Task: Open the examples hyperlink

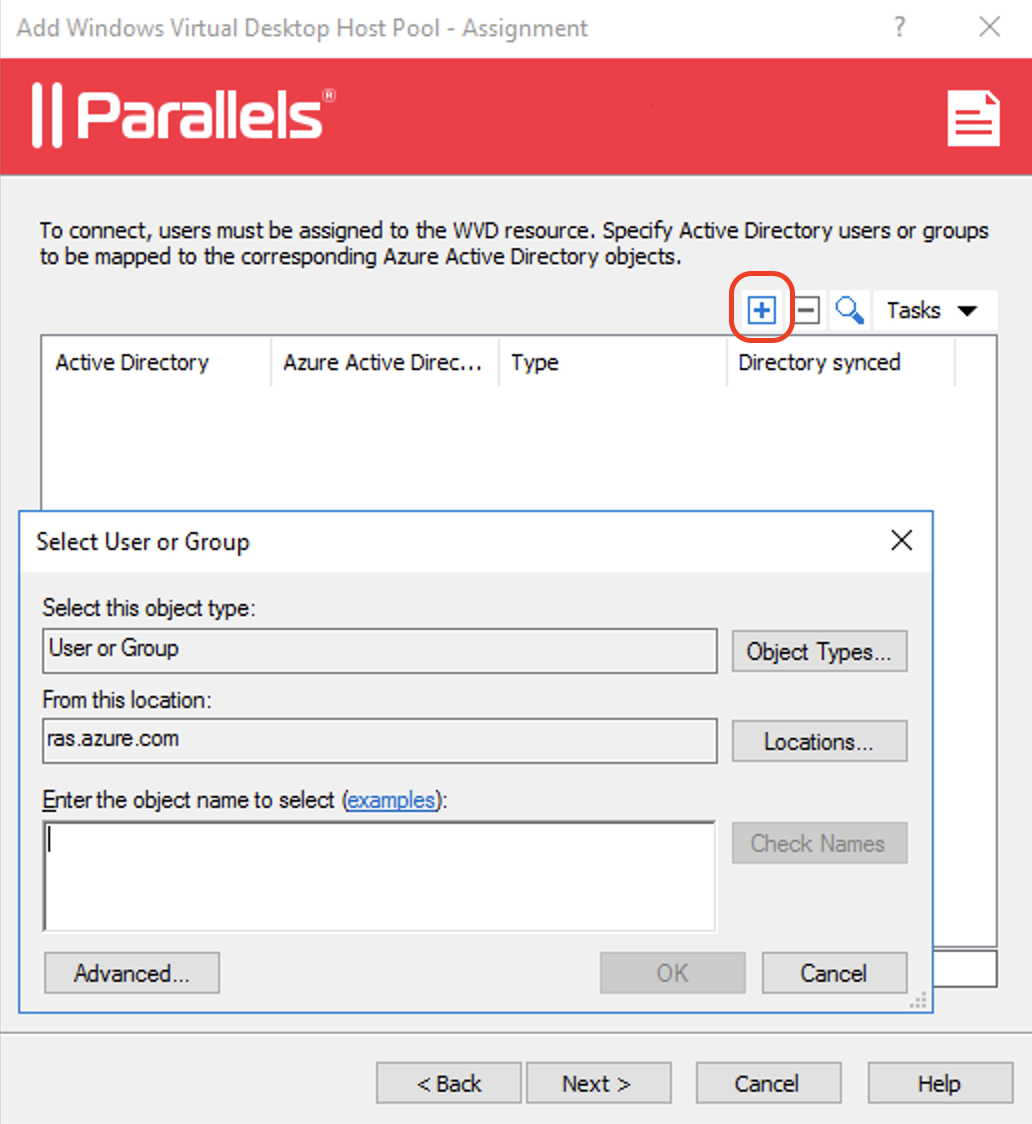Action: 391,800
